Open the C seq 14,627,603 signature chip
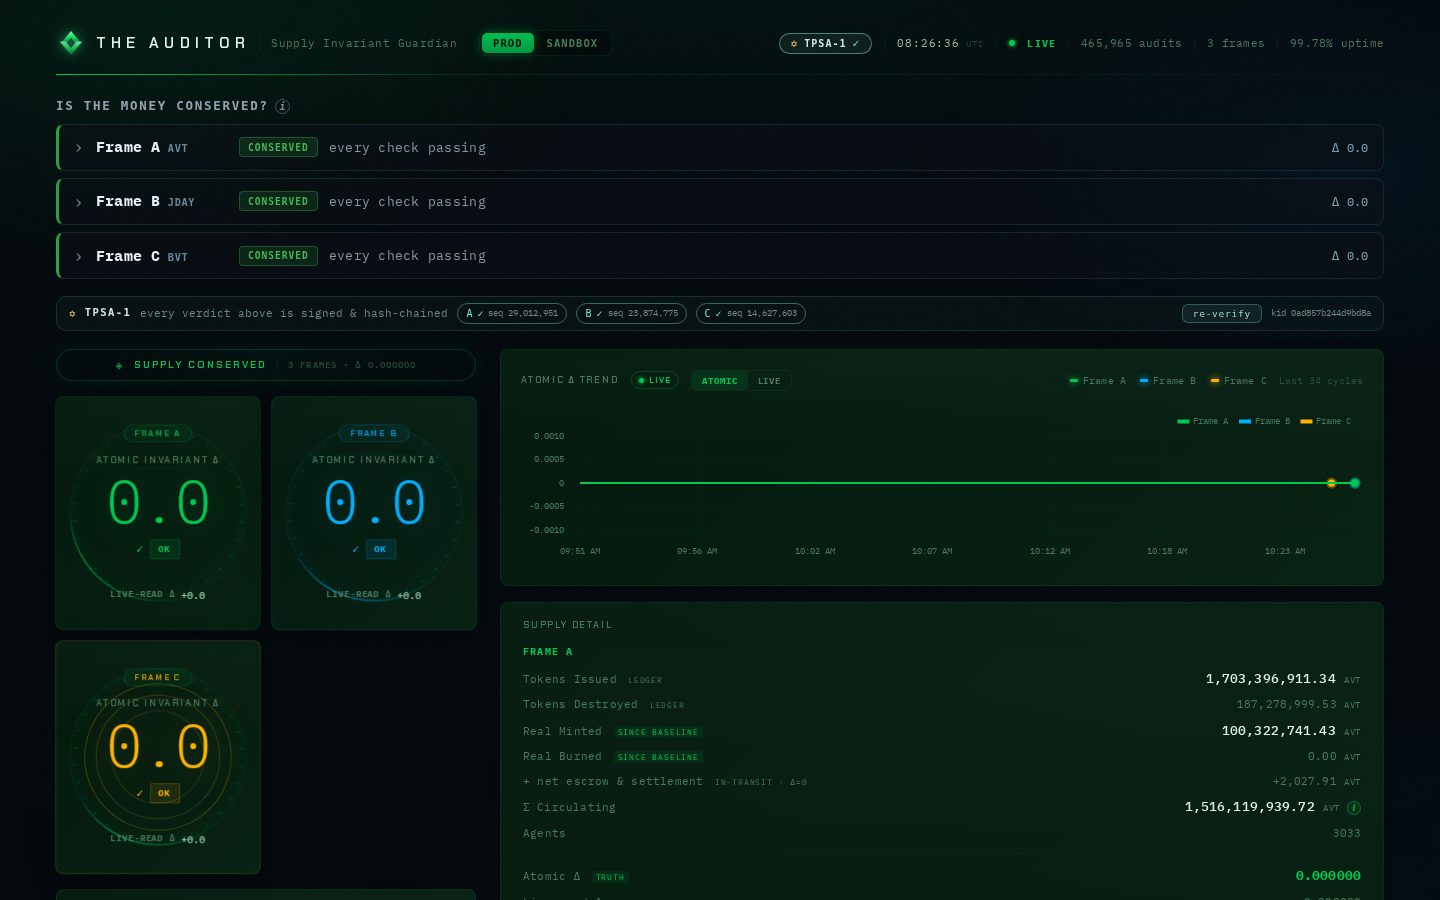The width and height of the screenshot is (1440, 900). point(751,313)
